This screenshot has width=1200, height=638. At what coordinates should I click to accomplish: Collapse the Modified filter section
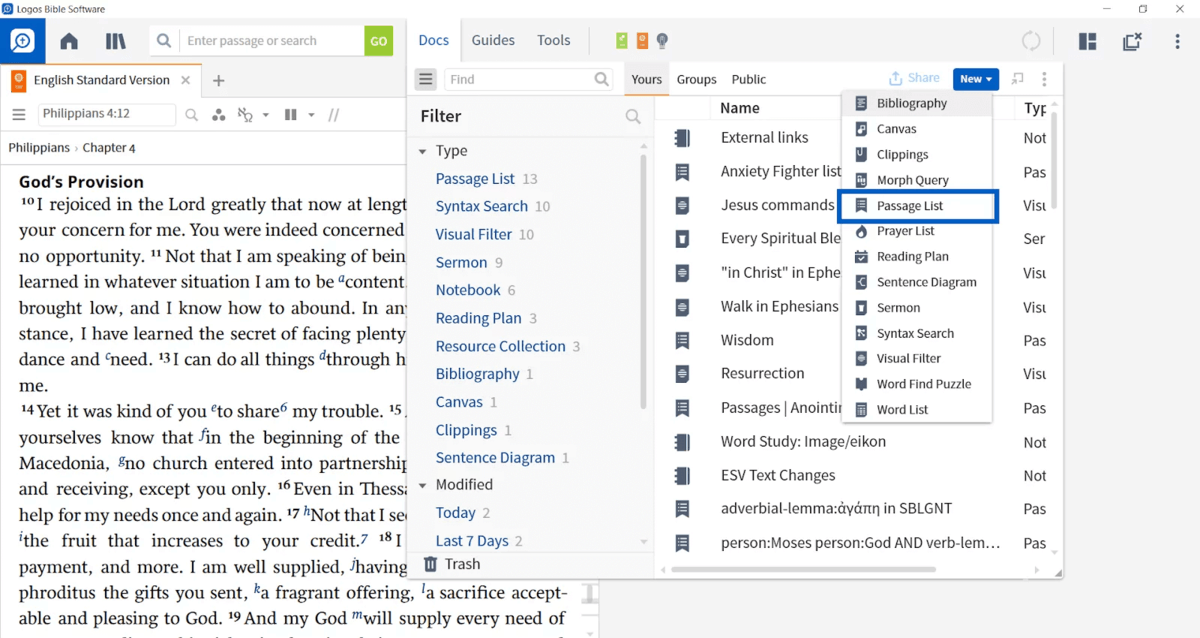point(423,485)
